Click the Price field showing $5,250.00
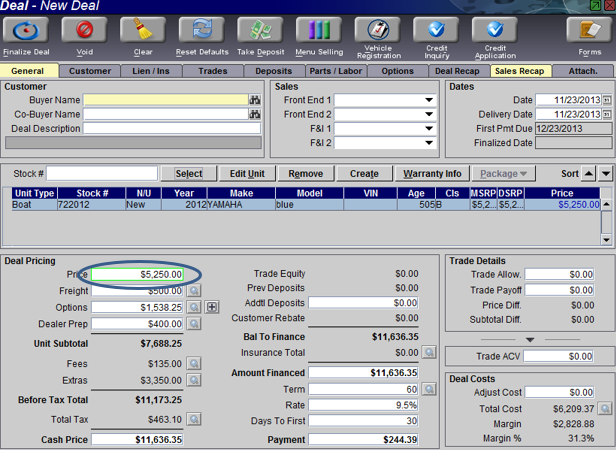Viewport: 616px width, 450px height. tap(137, 274)
